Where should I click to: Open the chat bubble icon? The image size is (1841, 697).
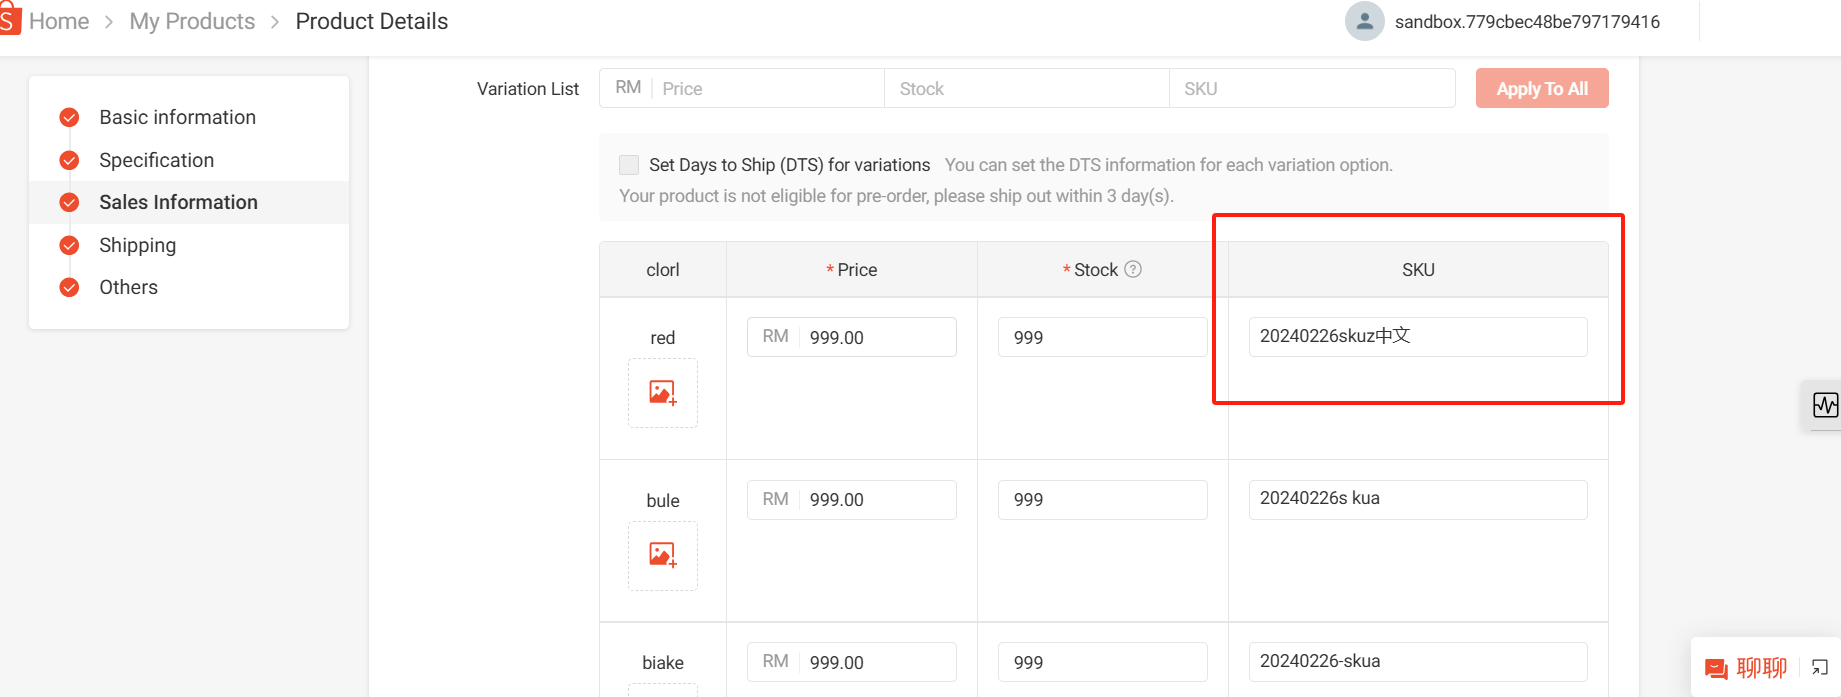pyautogui.click(x=1716, y=669)
